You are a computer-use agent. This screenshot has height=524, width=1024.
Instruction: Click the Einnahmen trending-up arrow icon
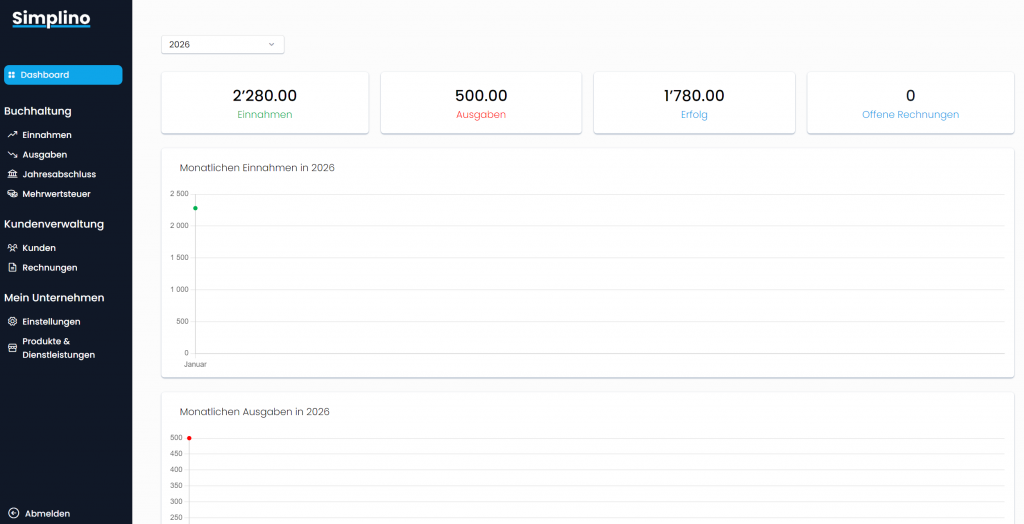12,135
